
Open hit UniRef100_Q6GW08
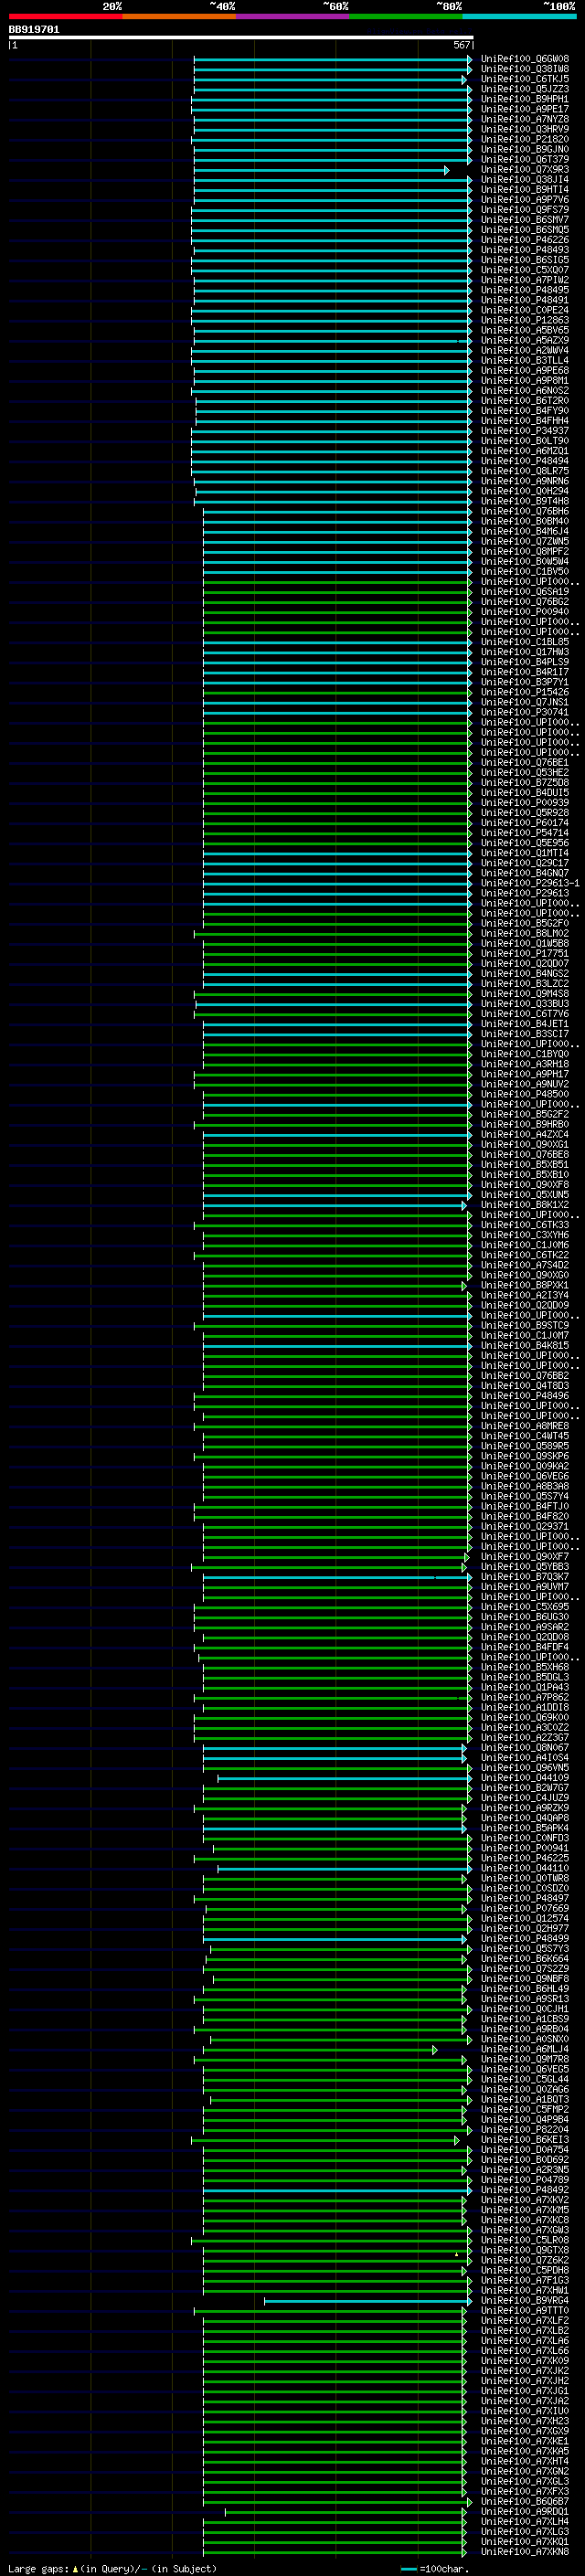[525, 59]
